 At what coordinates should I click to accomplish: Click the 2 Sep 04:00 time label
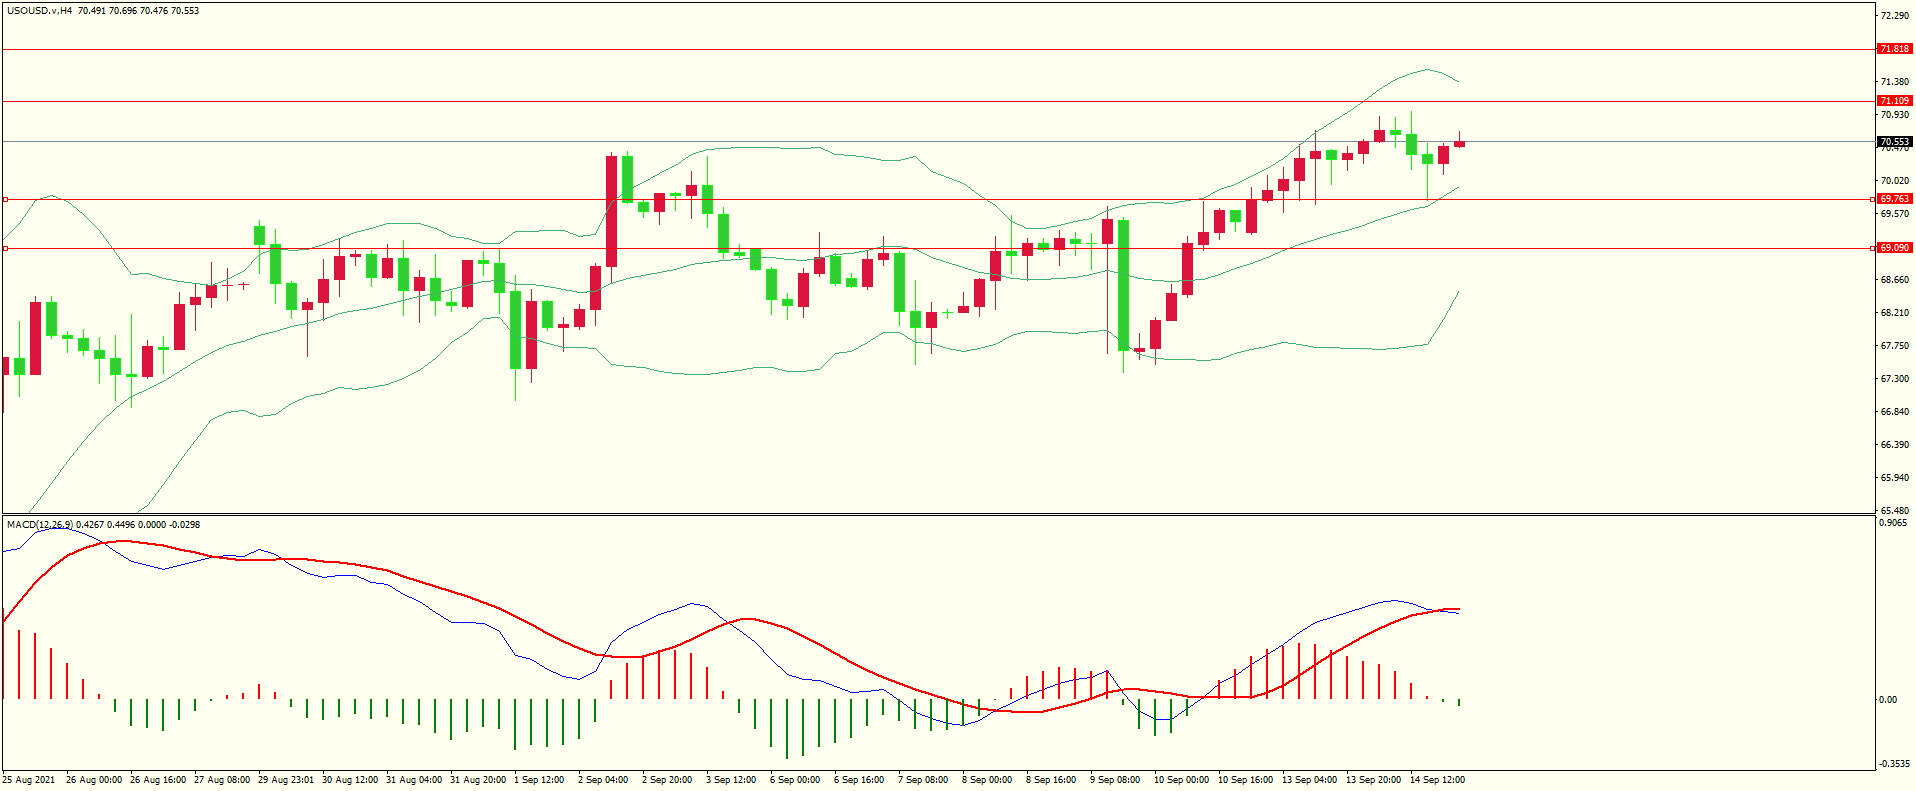603,780
